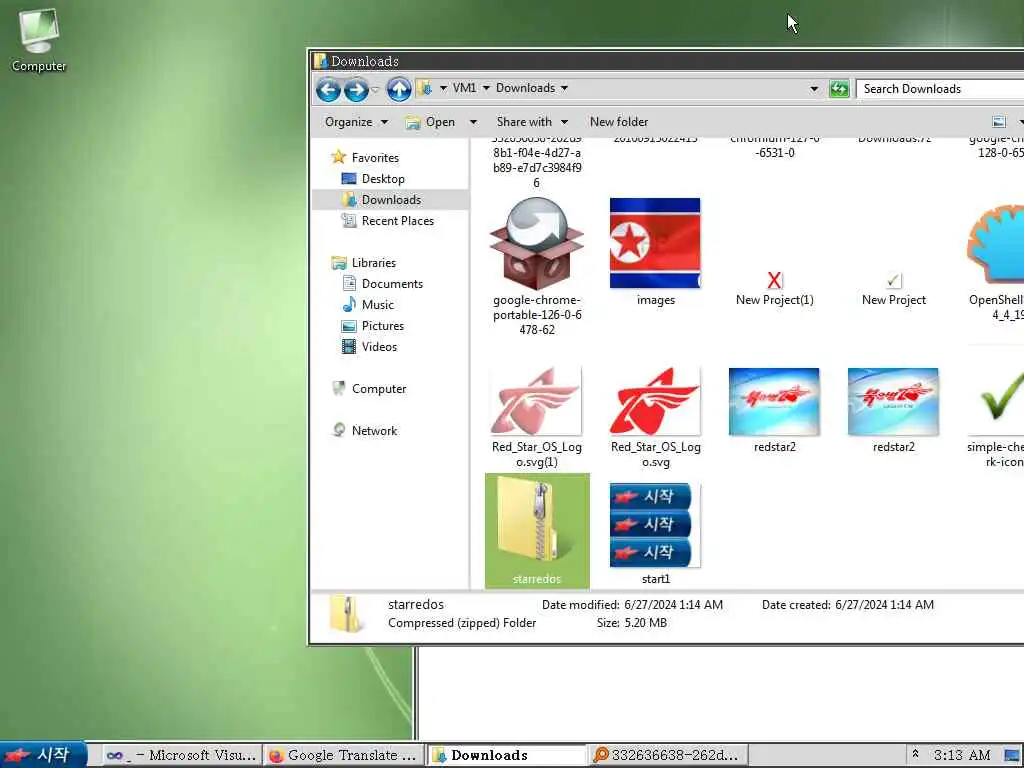Click the Search Downloads field
Screen dimensions: 1024x768
[x=940, y=89]
